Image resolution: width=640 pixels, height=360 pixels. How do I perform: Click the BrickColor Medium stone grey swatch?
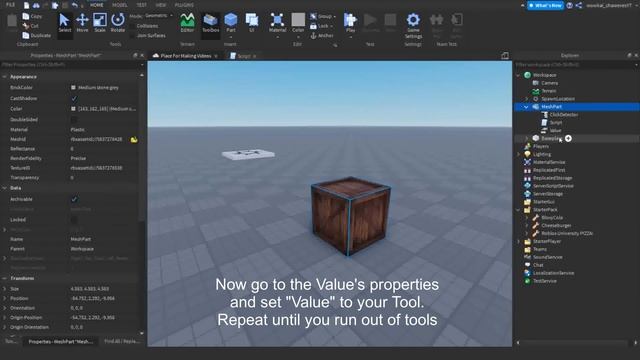(73, 87)
